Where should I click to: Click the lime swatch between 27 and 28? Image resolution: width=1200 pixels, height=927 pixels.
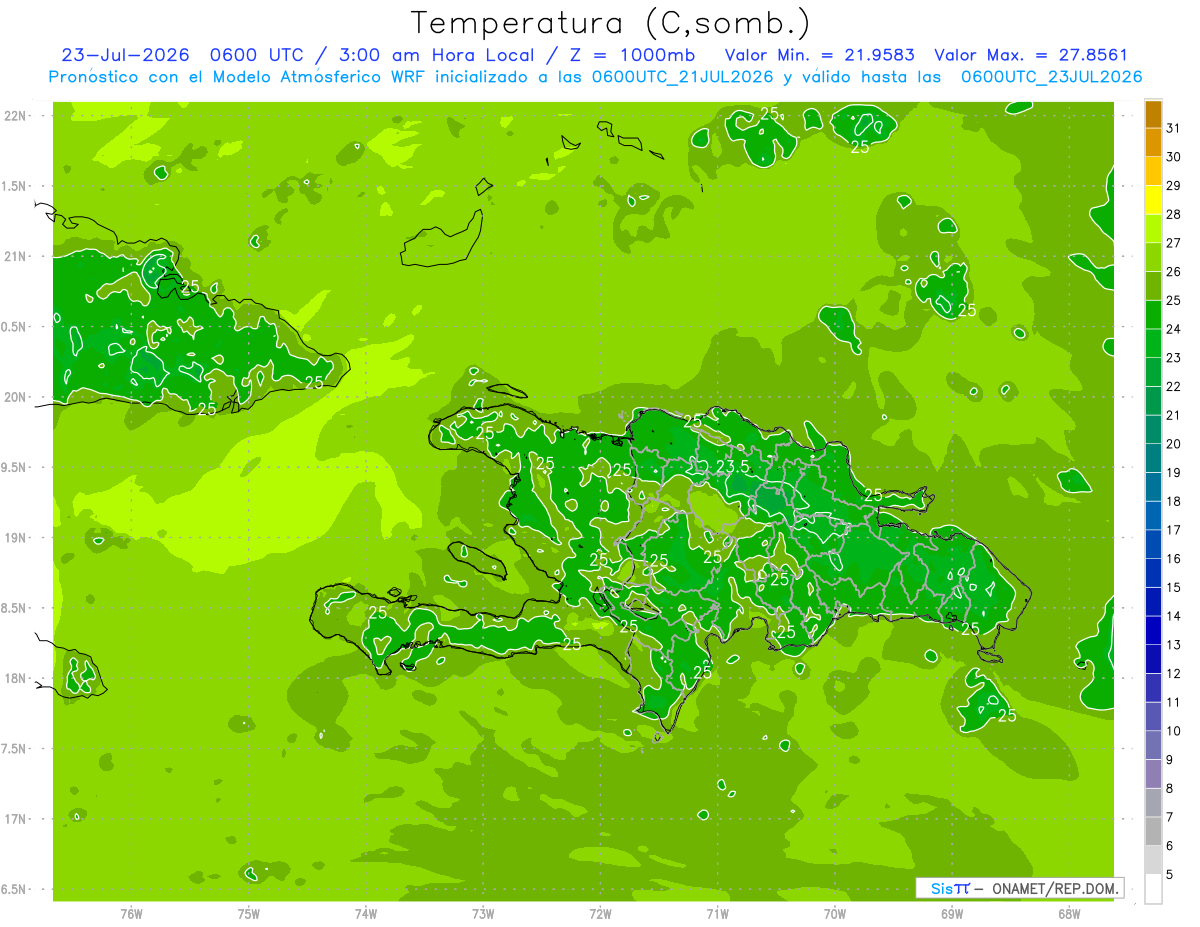click(x=1153, y=228)
